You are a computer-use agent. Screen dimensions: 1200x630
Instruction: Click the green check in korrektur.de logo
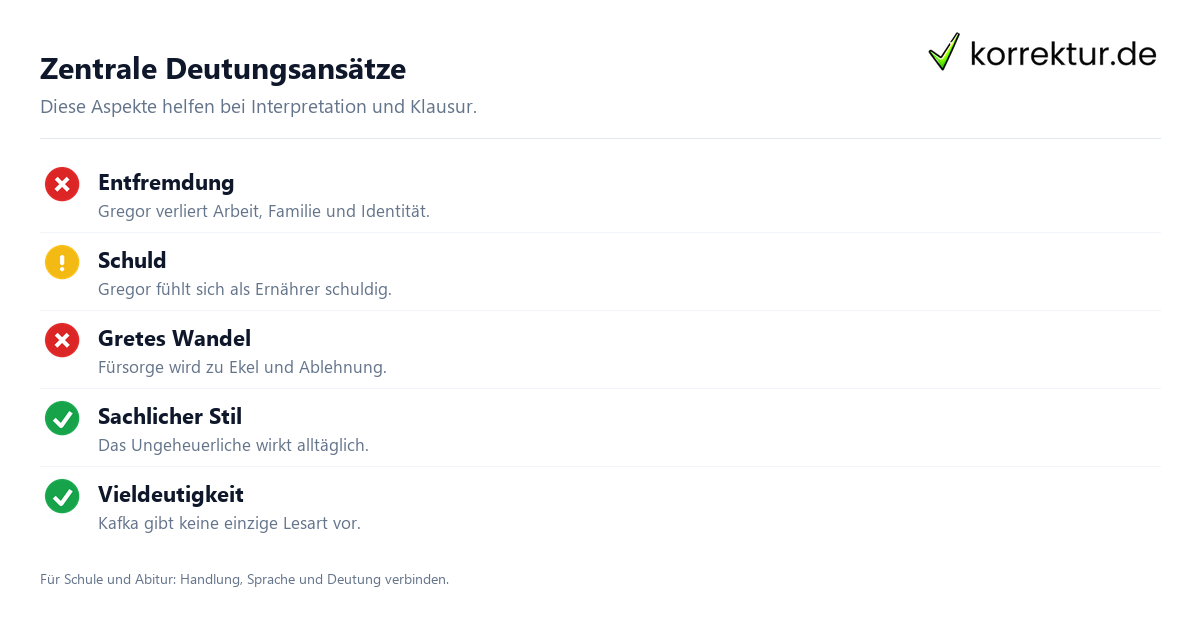(x=944, y=52)
